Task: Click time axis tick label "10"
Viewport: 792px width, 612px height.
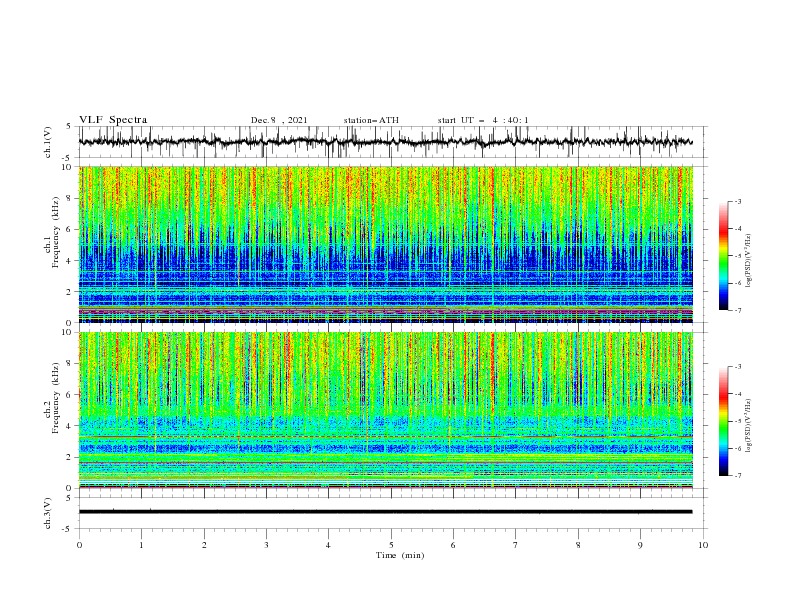Action: pos(703,545)
